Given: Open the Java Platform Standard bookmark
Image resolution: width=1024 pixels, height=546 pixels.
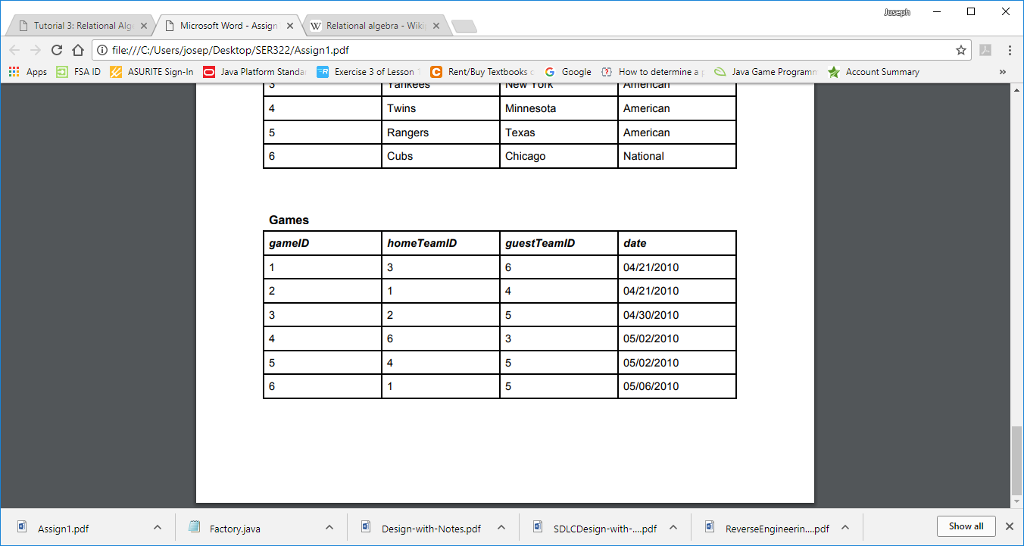Looking at the screenshot, I should point(255,72).
